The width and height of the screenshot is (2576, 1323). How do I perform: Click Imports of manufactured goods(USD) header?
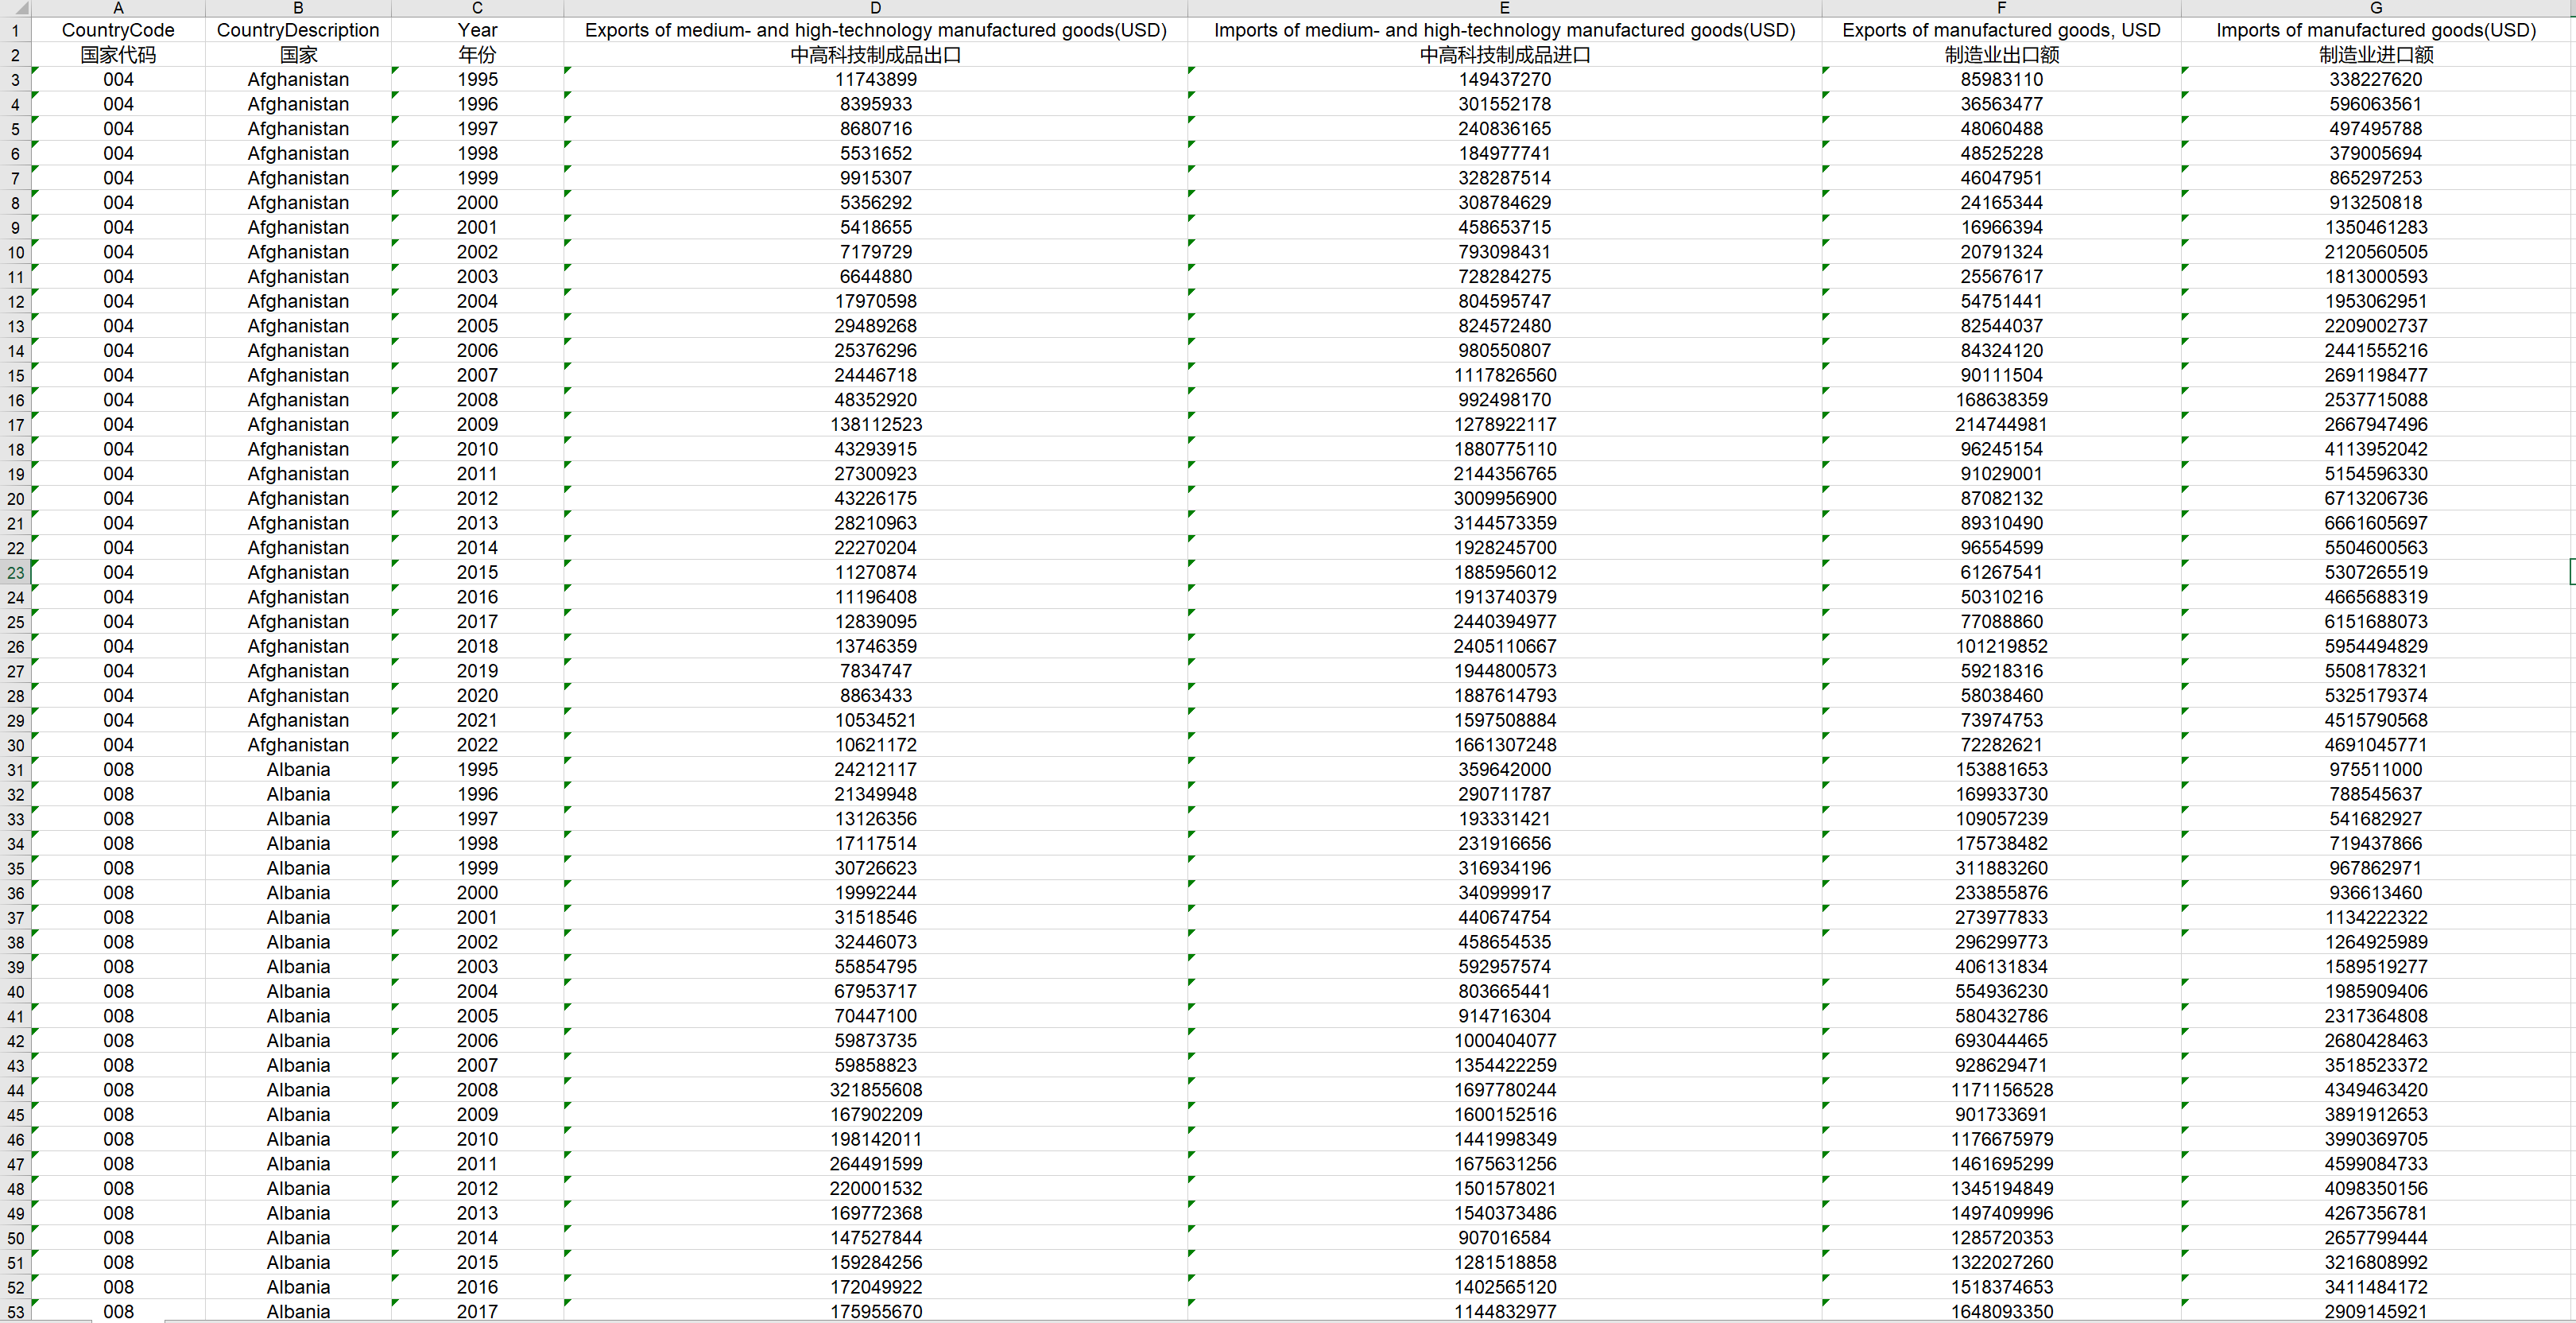point(2375,30)
